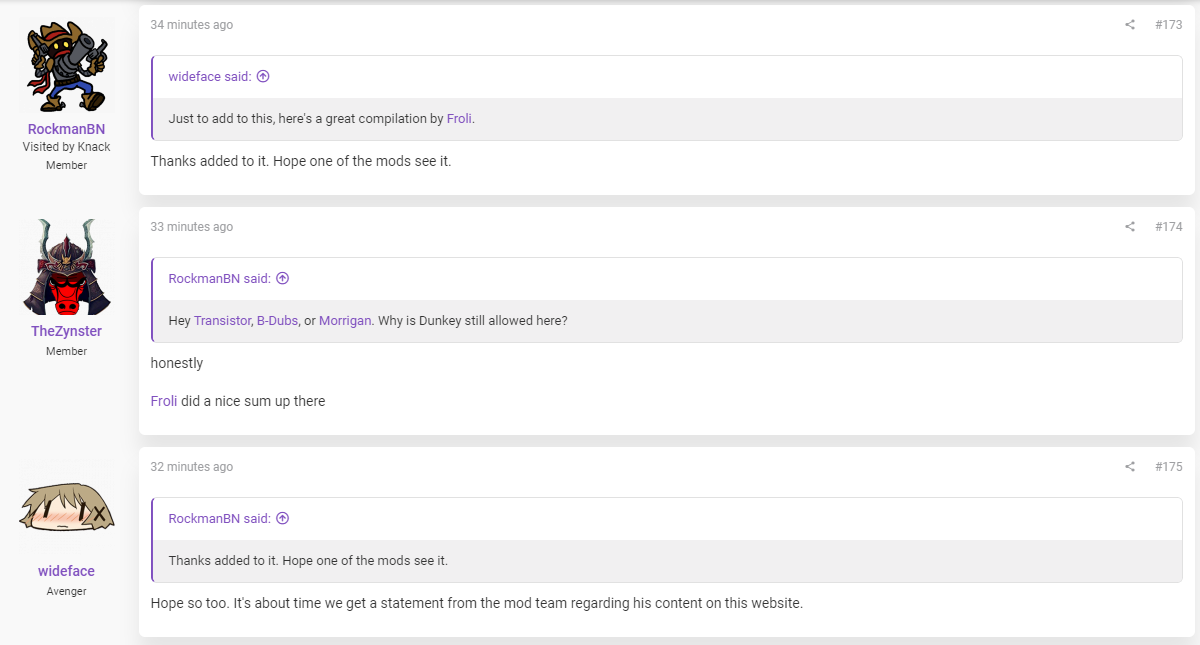Jump to RockmanBN's quoted post in #175

point(282,518)
